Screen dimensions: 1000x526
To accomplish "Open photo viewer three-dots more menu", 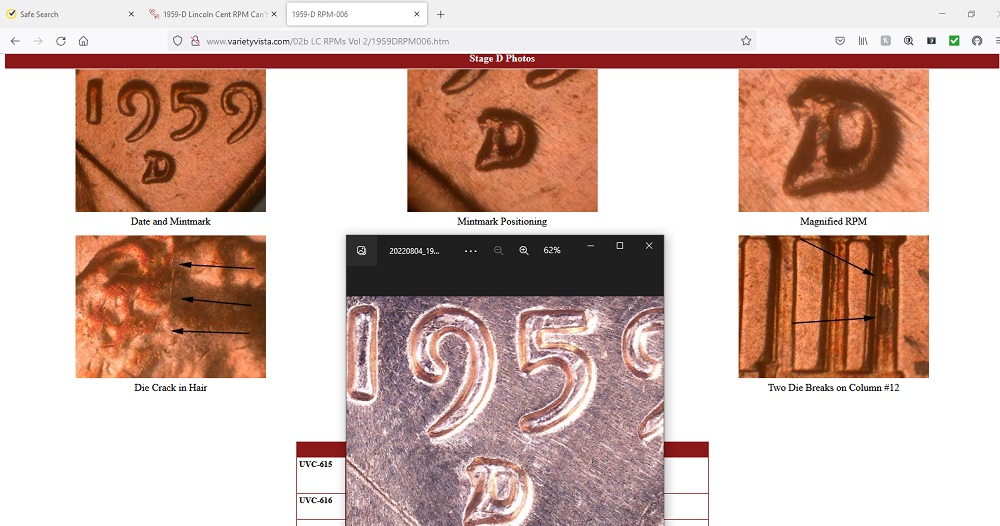I will pos(471,251).
